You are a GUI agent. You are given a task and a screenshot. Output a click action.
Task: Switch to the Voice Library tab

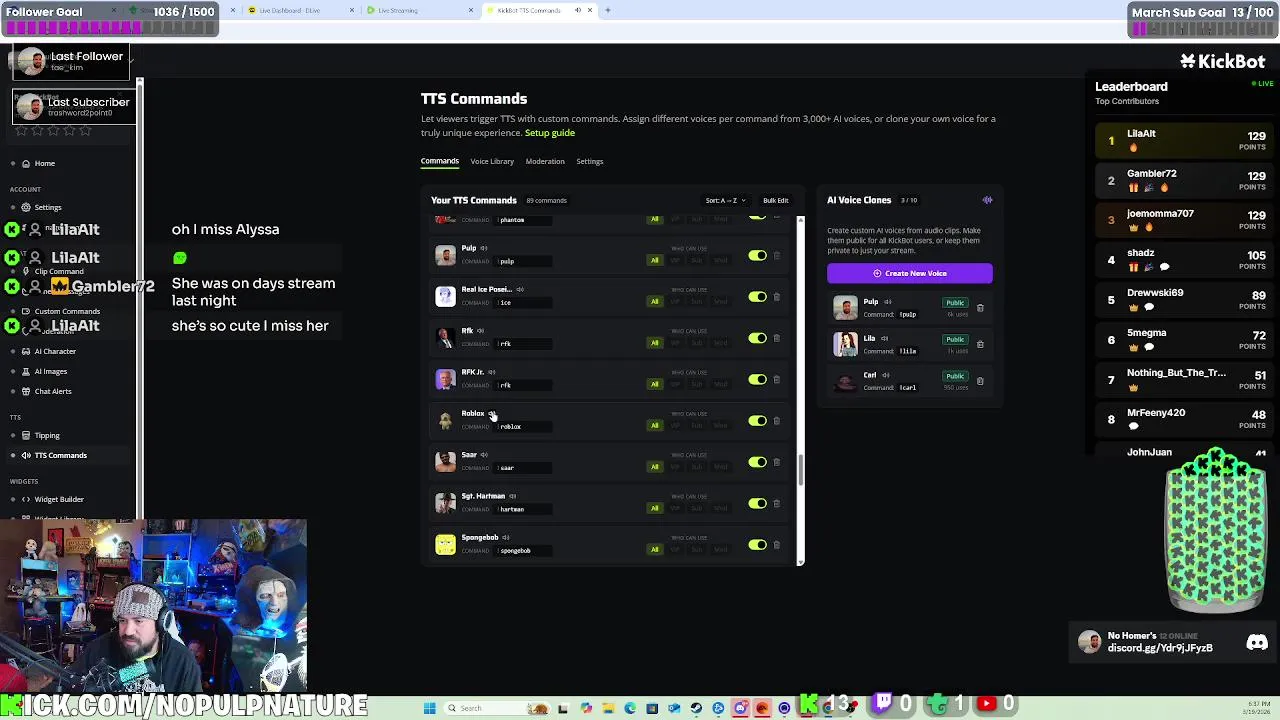(x=492, y=161)
